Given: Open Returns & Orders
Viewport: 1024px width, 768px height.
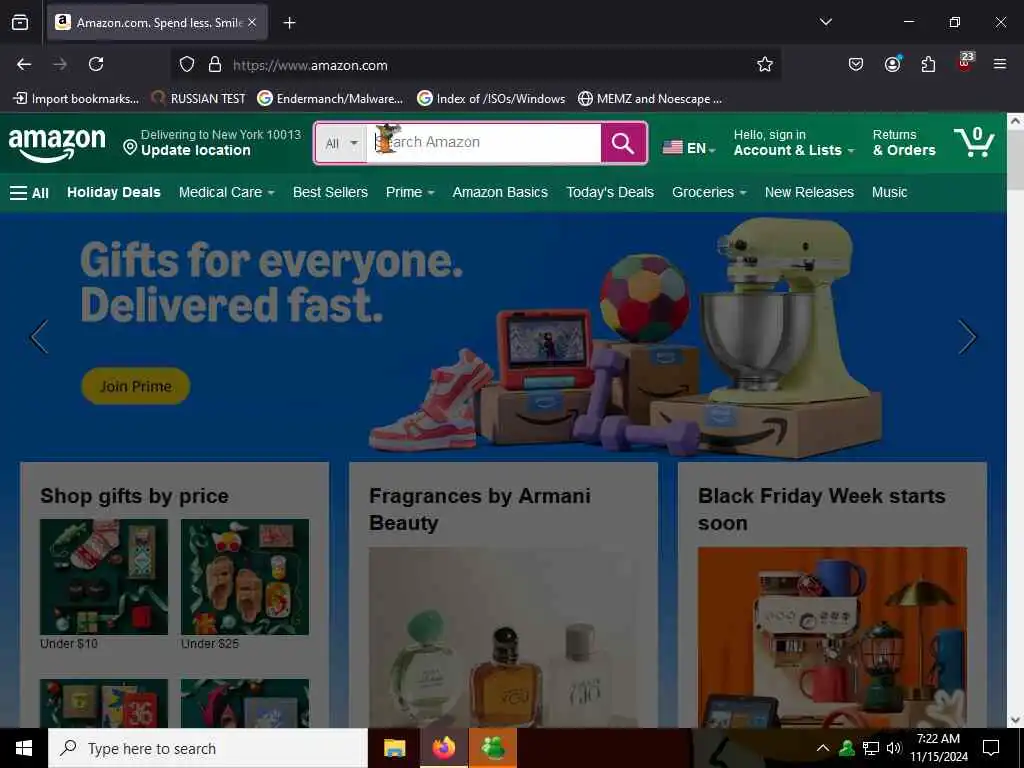Looking at the screenshot, I should tap(904, 142).
